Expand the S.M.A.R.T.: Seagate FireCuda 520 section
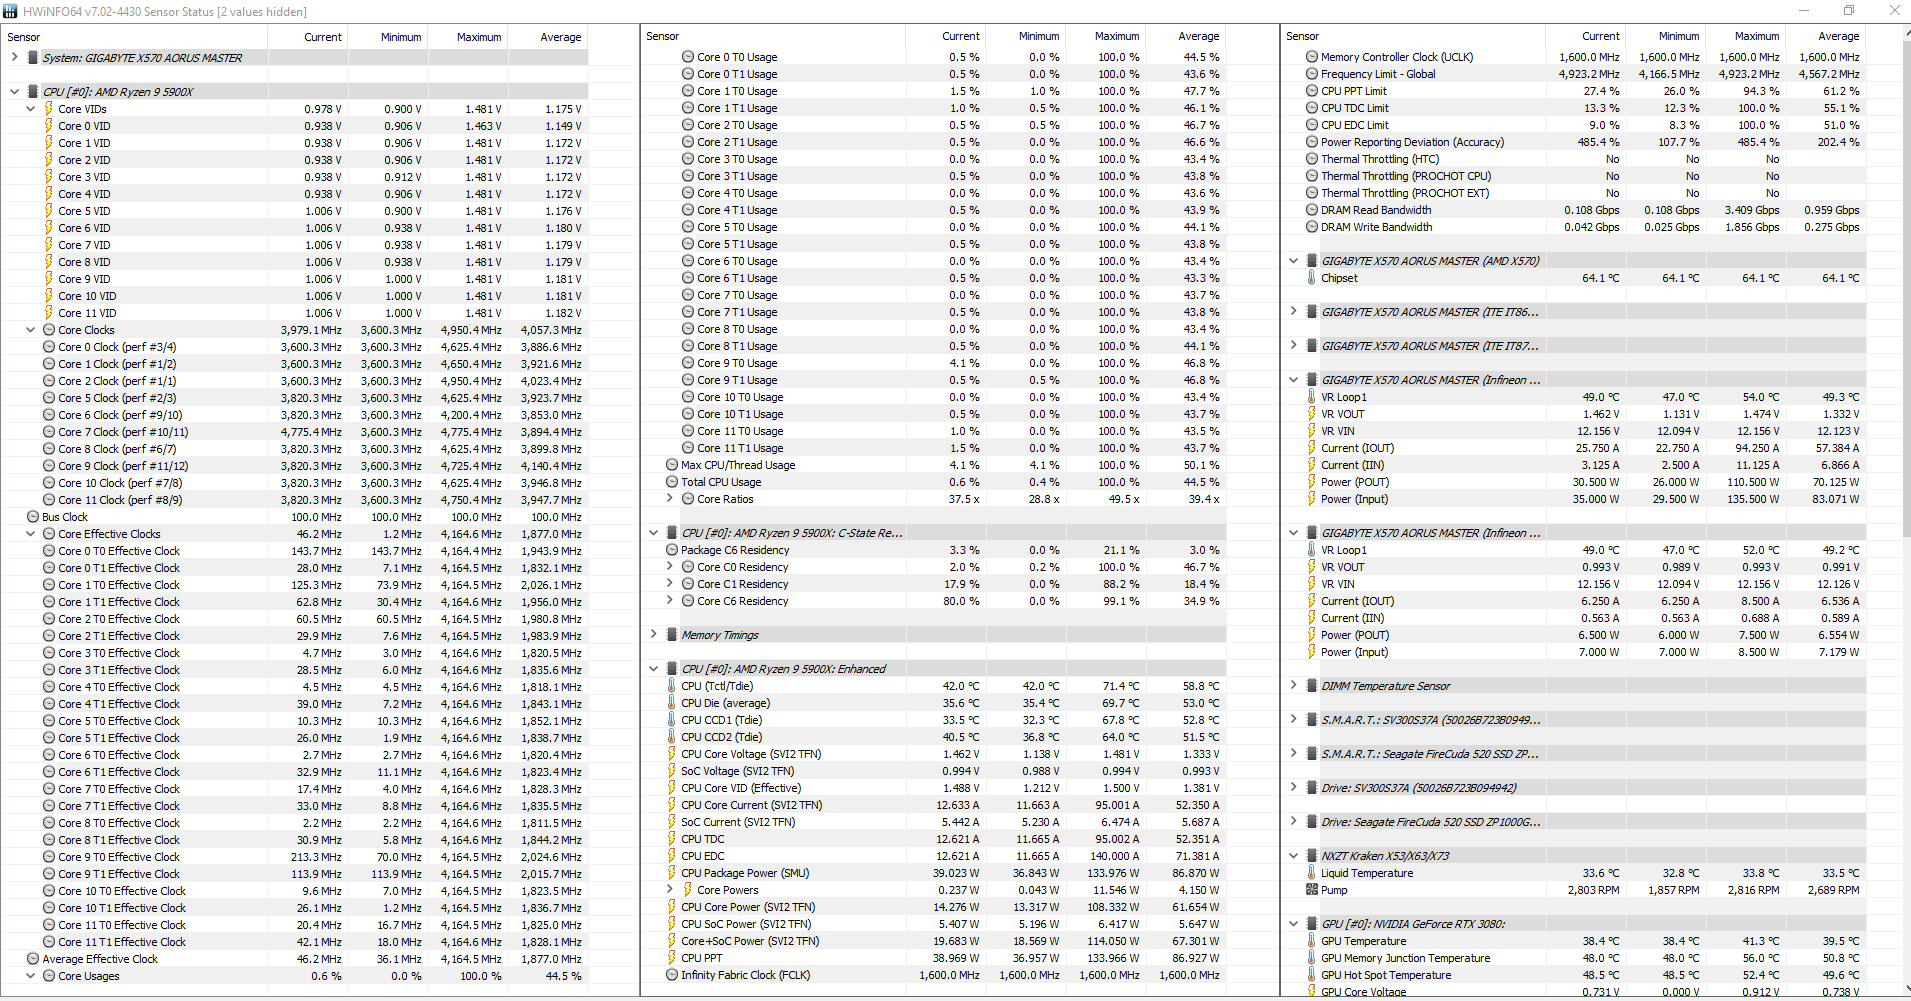 (1294, 754)
